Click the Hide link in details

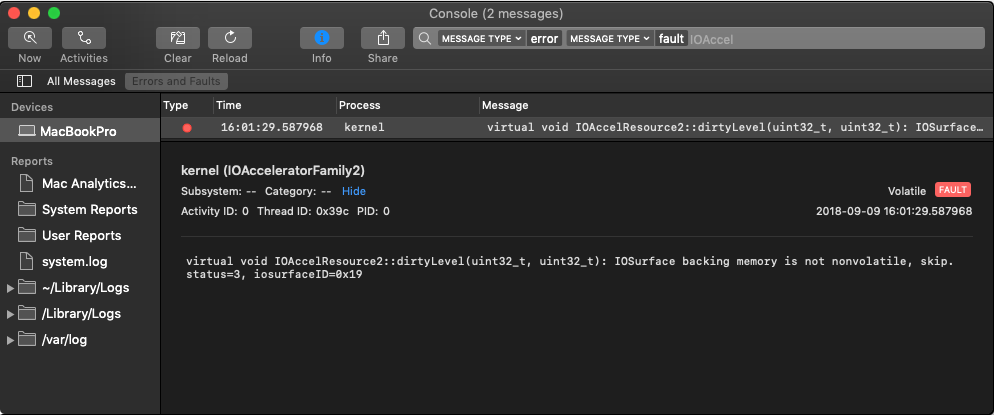[354, 191]
